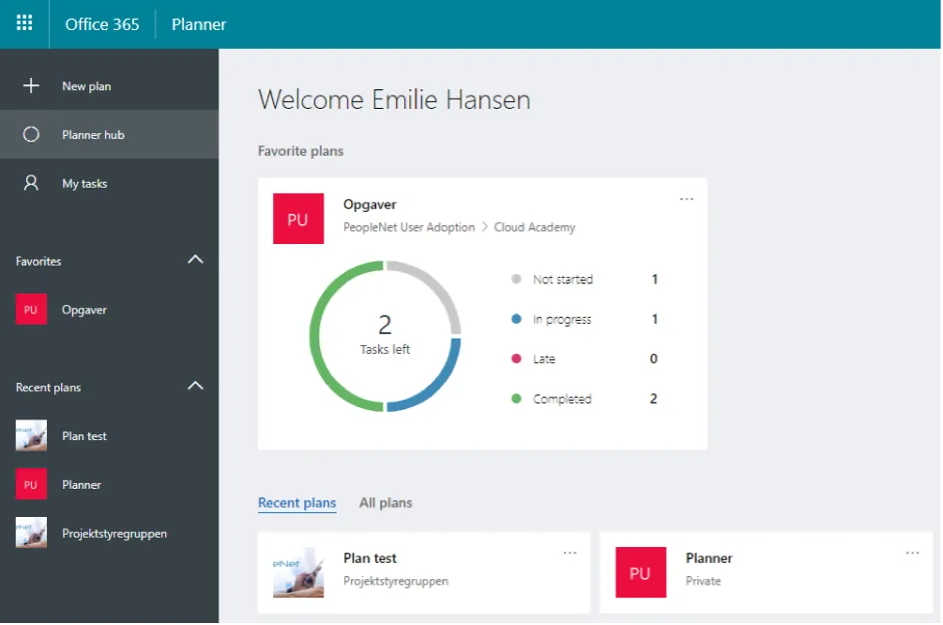Click the gray Not started legend dot
The height and width of the screenshot is (625, 943).
[516, 279]
